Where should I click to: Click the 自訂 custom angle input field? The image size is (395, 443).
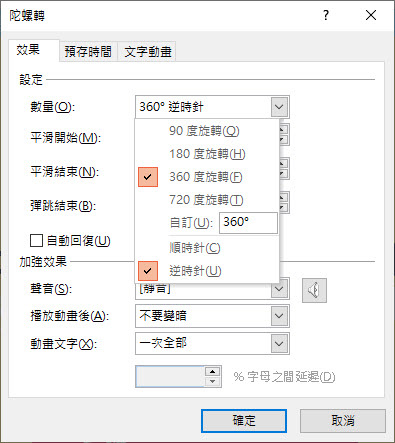click(x=248, y=223)
